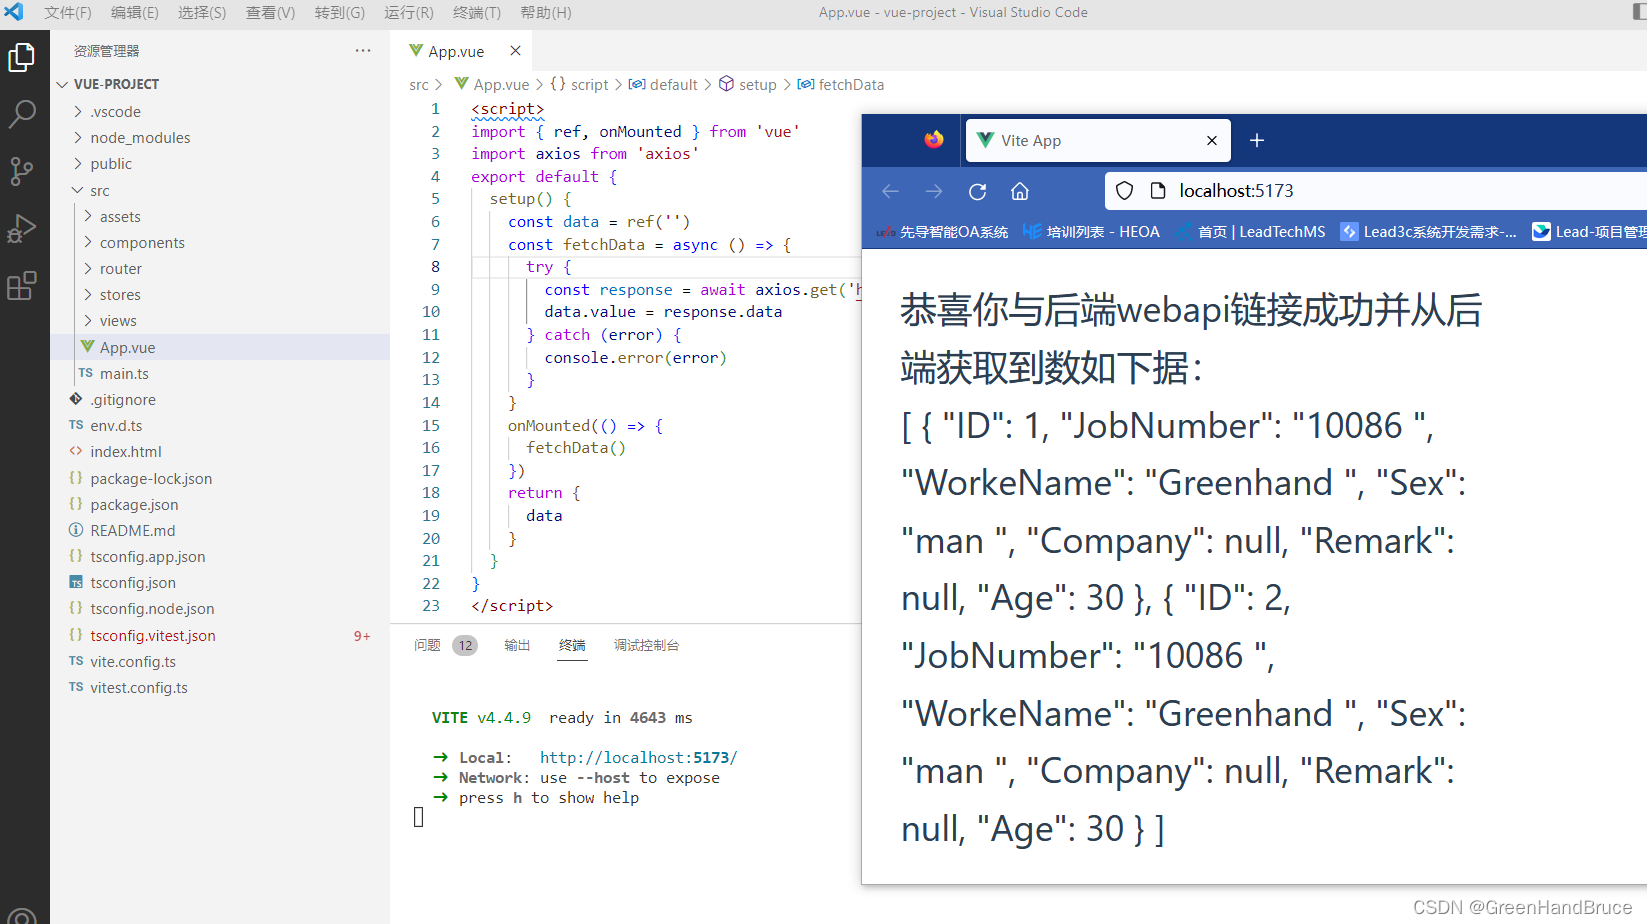The width and height of the screenshot is (1647, 924).
Task: Switch to the 终端 panel tab
Action: coord(572,645)
